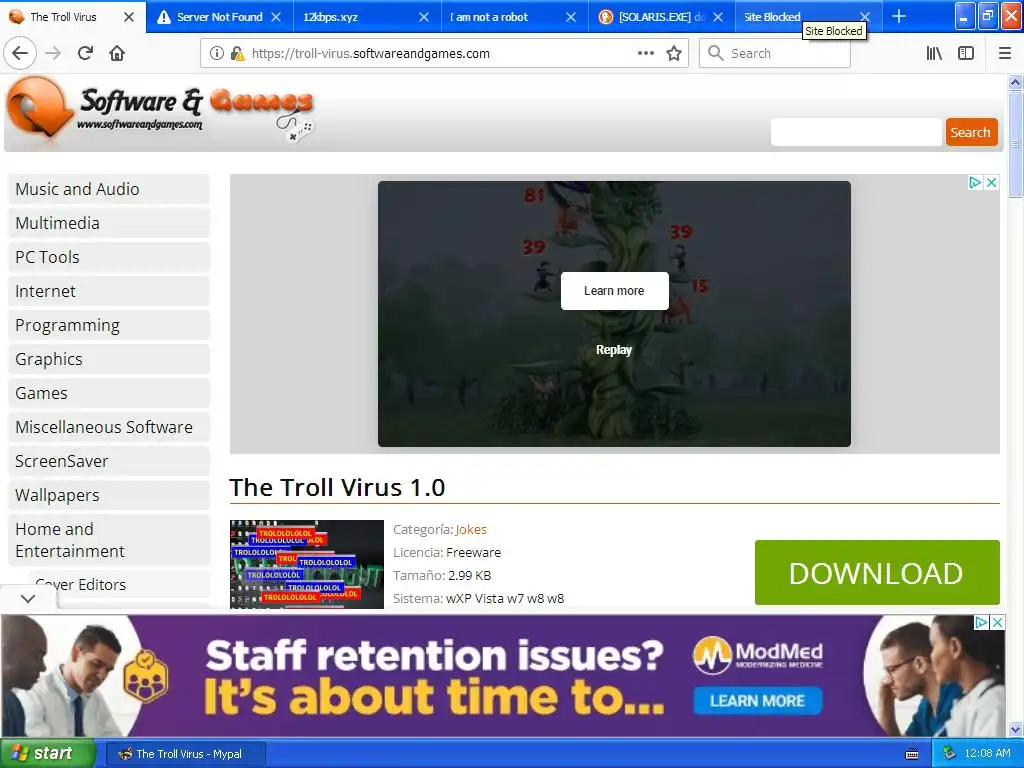This screenshot has width=1024, height=768.
Task: Open Wallpapers category
Action: tap(108, 494)
